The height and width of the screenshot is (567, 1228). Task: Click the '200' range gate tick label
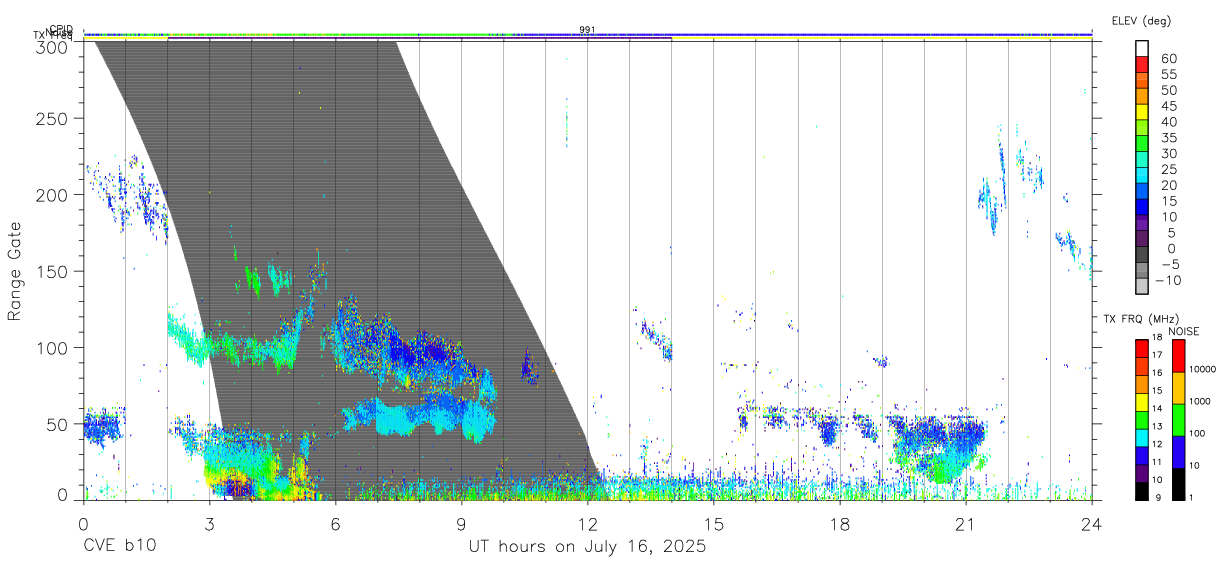click(x=53, y=194)
